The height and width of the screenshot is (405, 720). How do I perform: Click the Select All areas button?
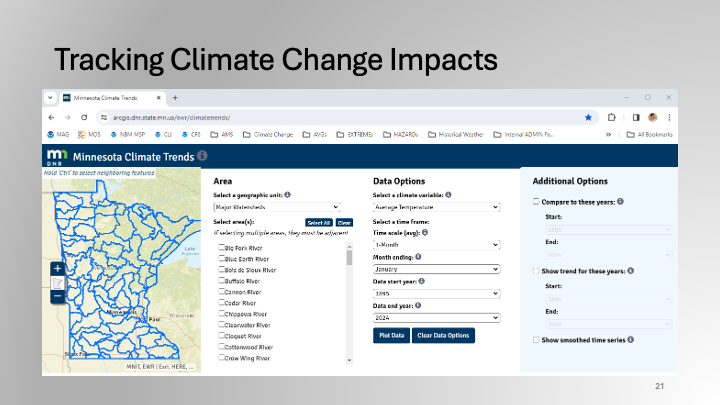319,223
